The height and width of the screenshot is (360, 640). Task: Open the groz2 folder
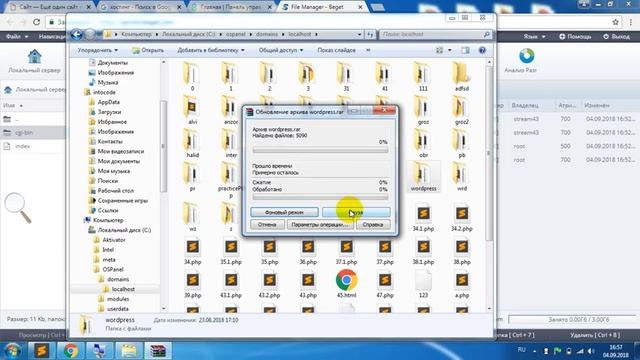[x=462, y=110]
